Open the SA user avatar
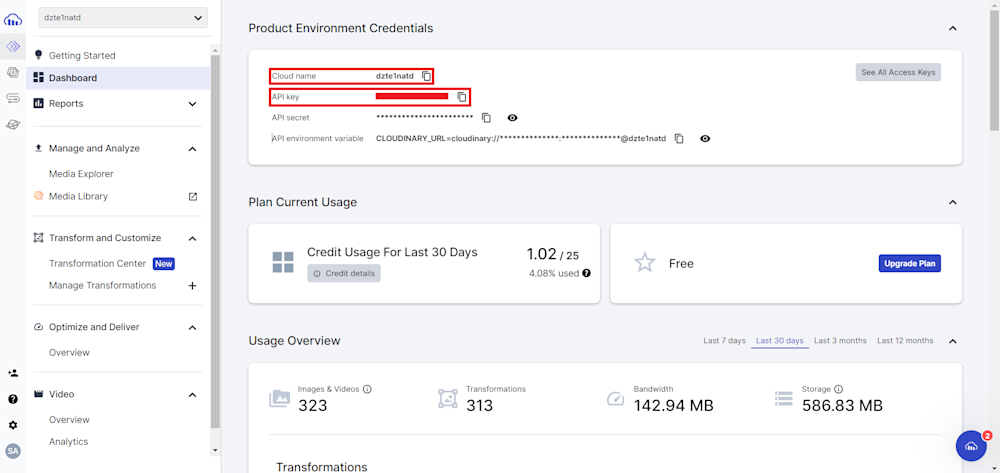Screen dimensions: 1000x473 coord(13,451)
